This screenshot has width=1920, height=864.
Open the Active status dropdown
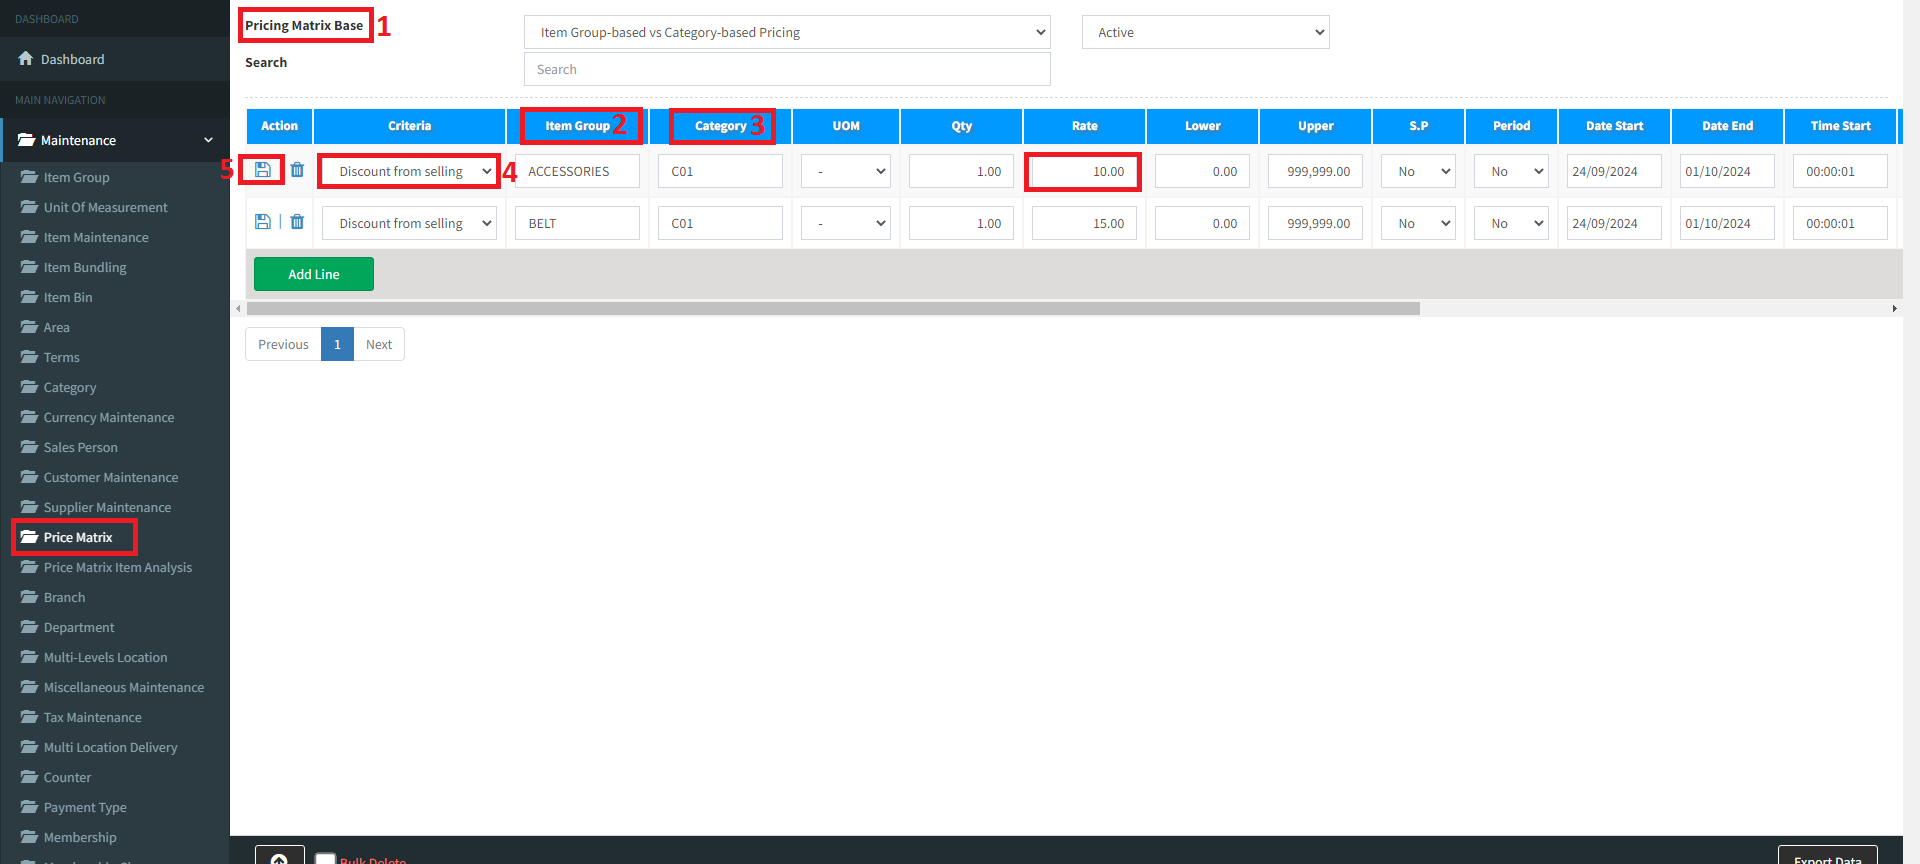[x=1205, y=32]
